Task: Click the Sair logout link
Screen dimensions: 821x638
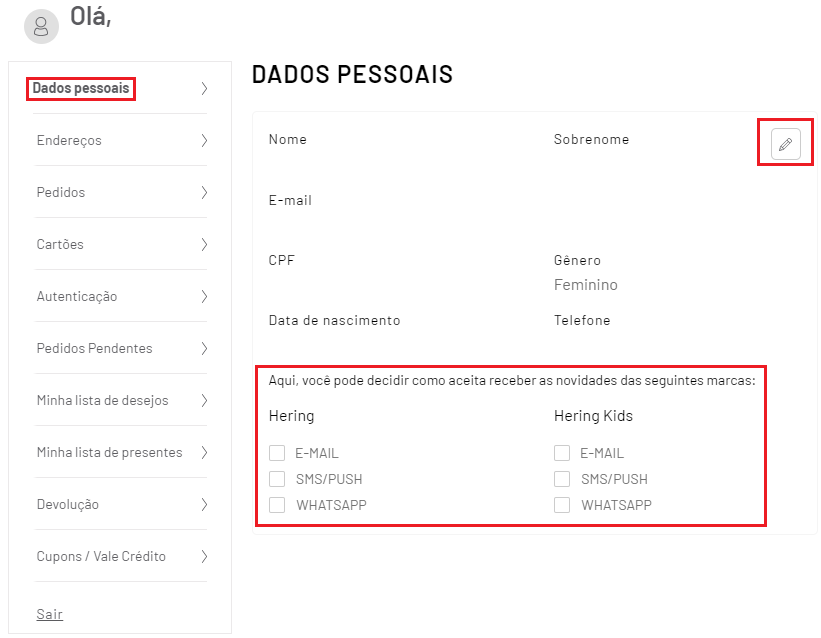Action: 50,614
